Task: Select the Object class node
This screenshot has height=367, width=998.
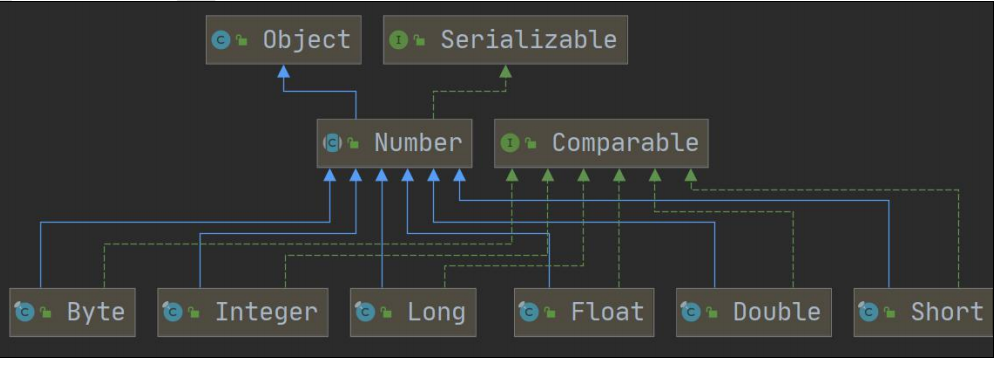Action: (x=284, y=40)
